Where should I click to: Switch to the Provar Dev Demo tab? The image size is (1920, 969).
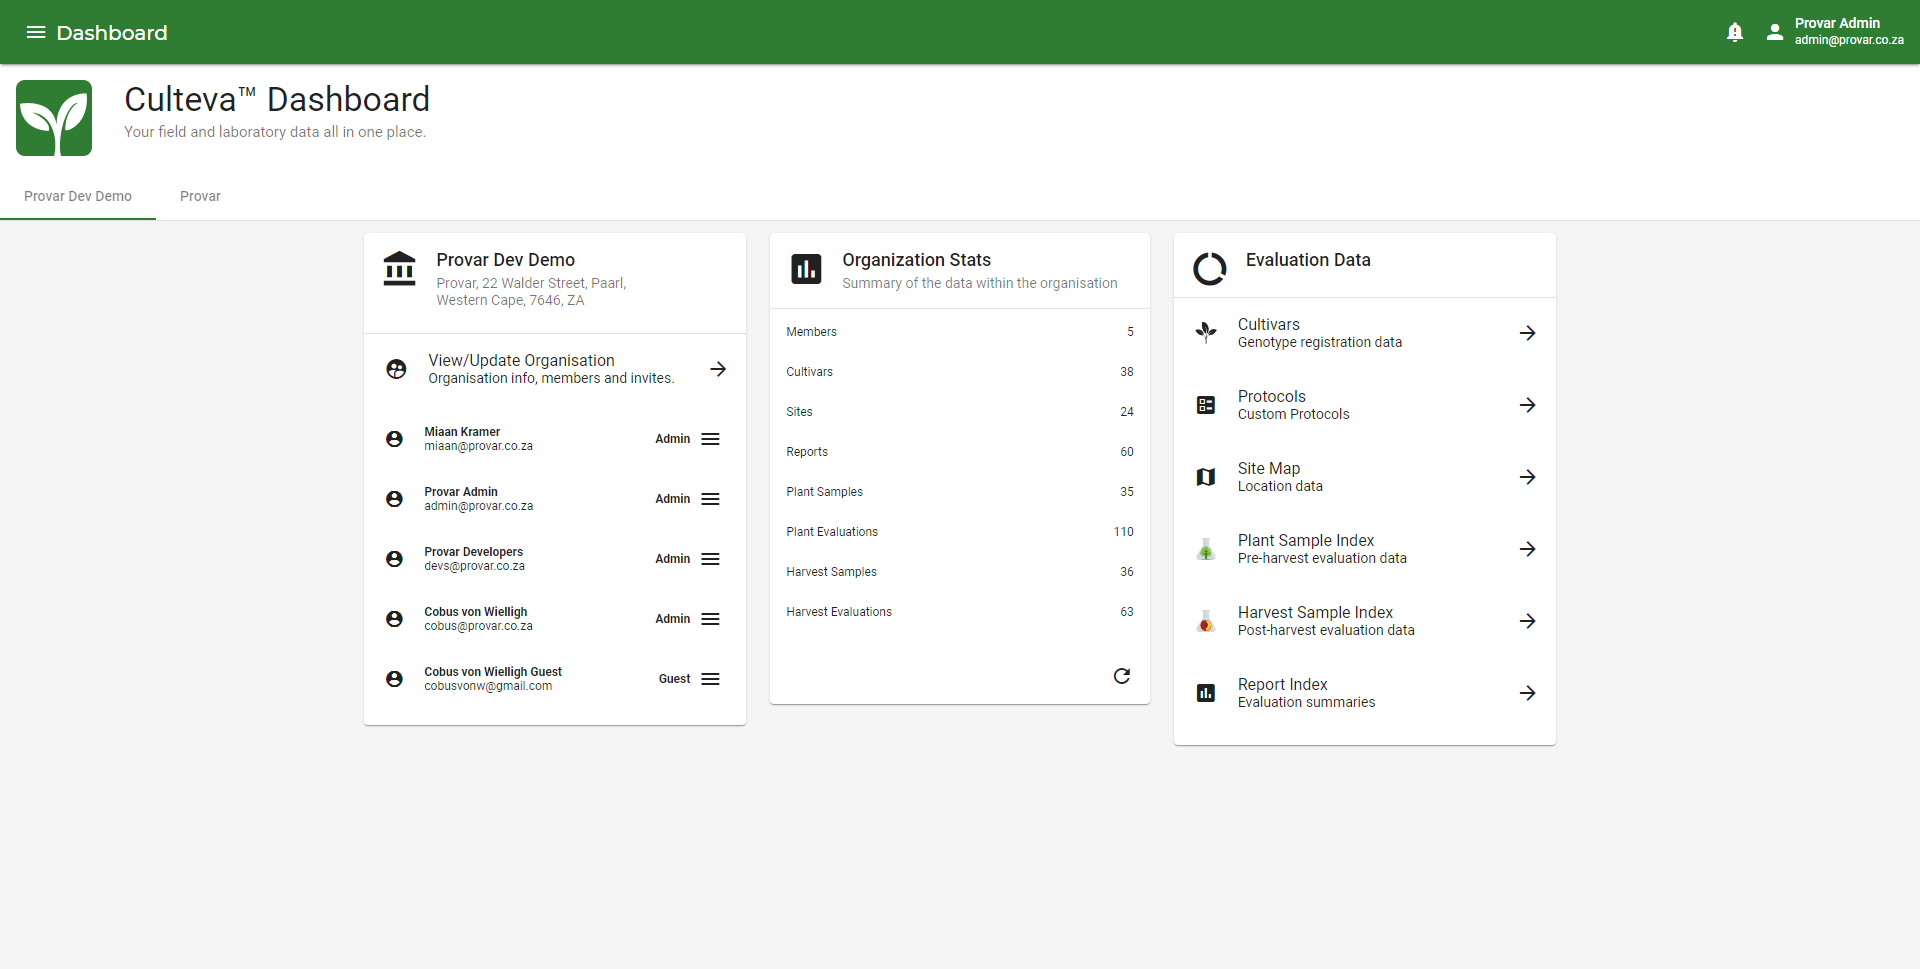coord(78,196)
